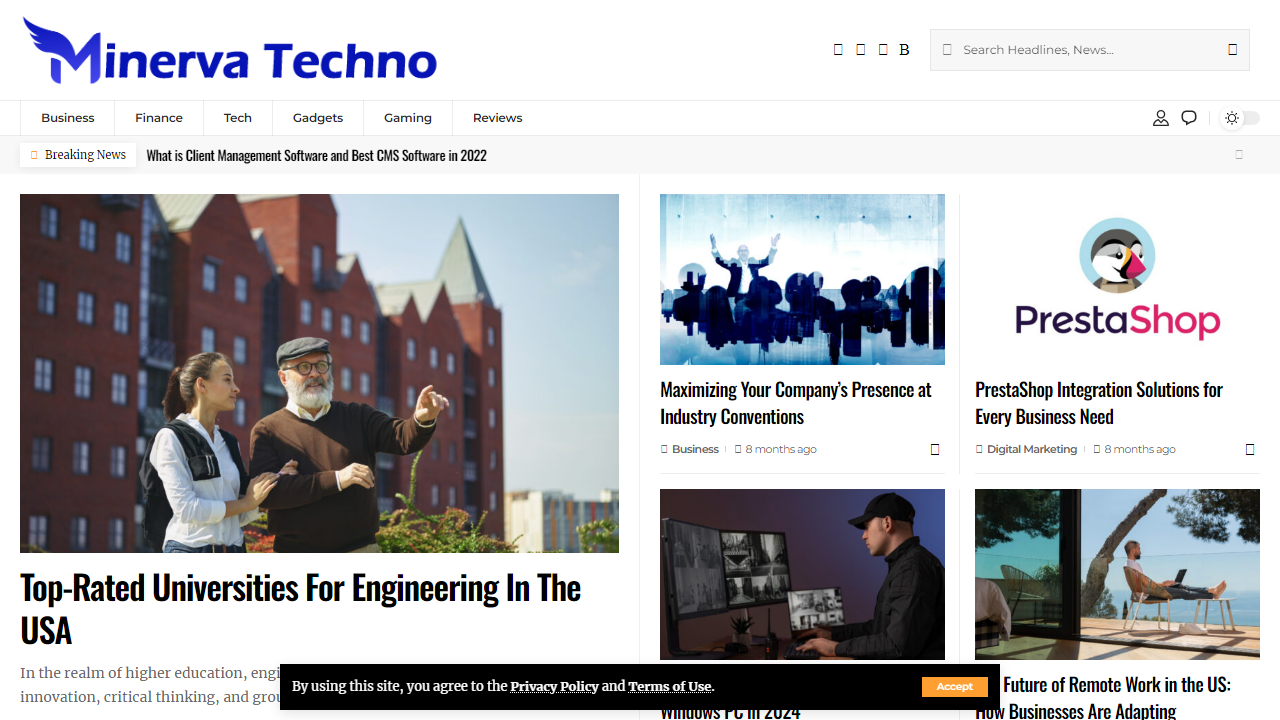Toggle the dark mode switch
This screenshot has height=720, width=1280.
point(1241,118)
